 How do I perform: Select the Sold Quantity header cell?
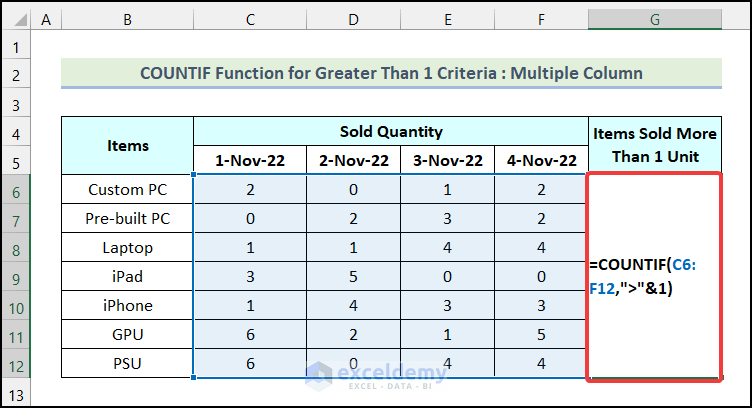tap(390, 131)
